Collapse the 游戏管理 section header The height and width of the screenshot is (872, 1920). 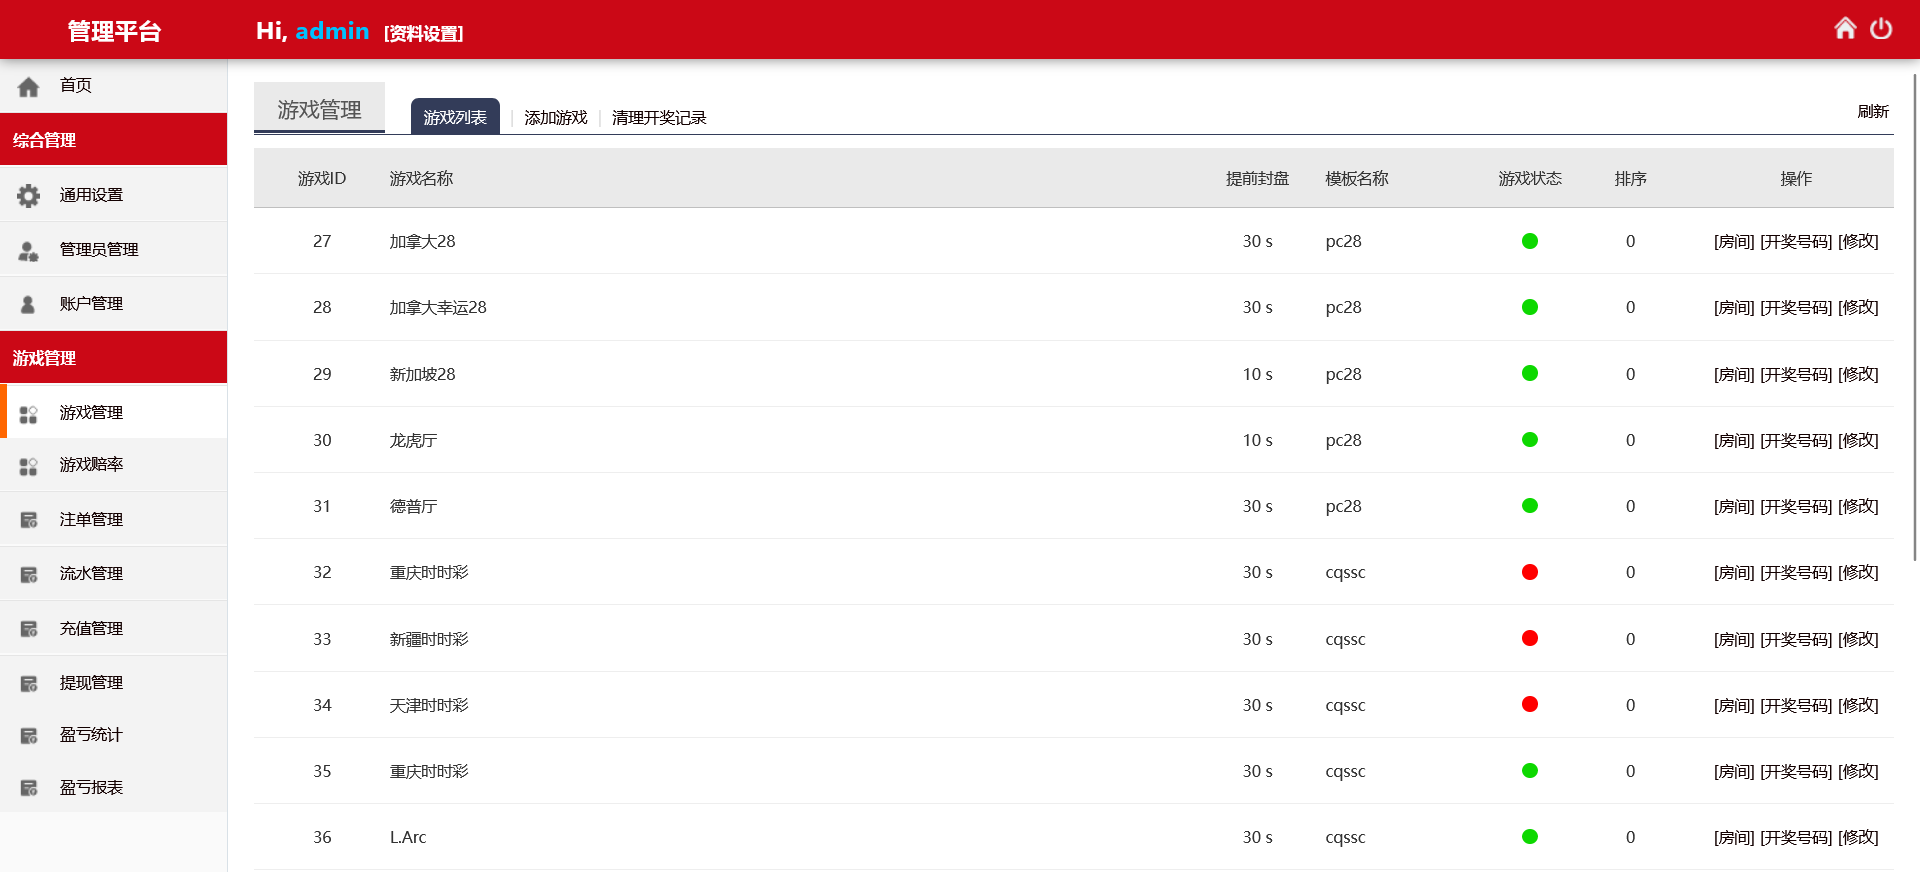[x=113, y=358]
